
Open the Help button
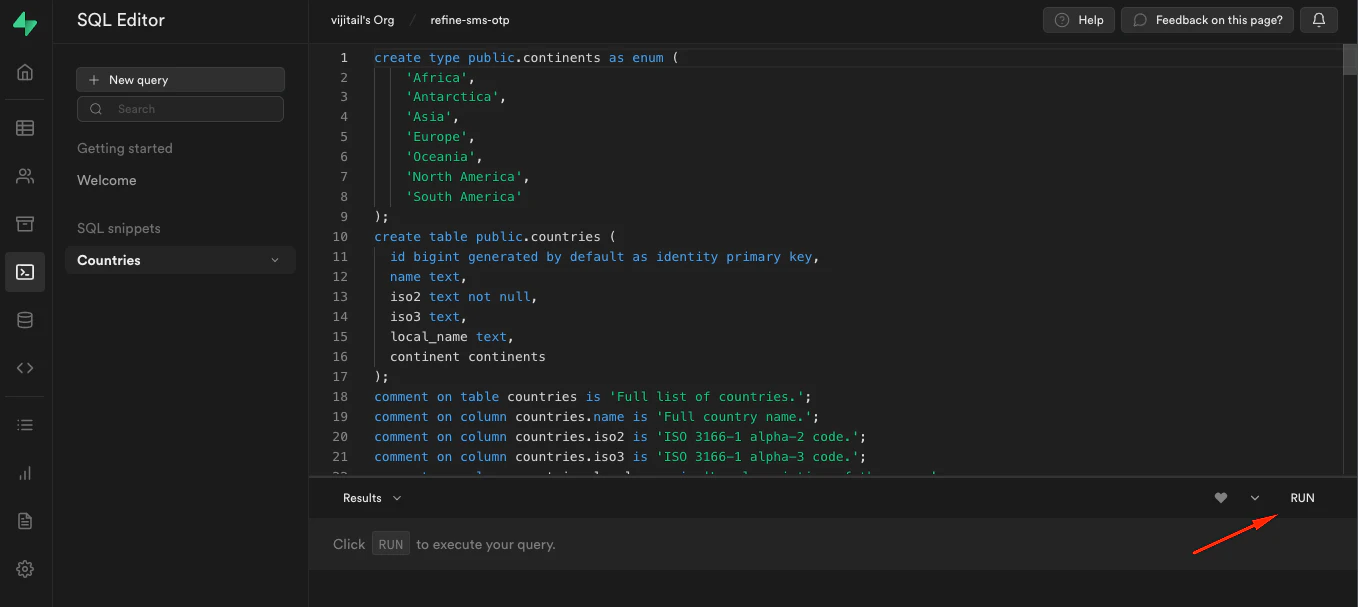coord(1079,20)
